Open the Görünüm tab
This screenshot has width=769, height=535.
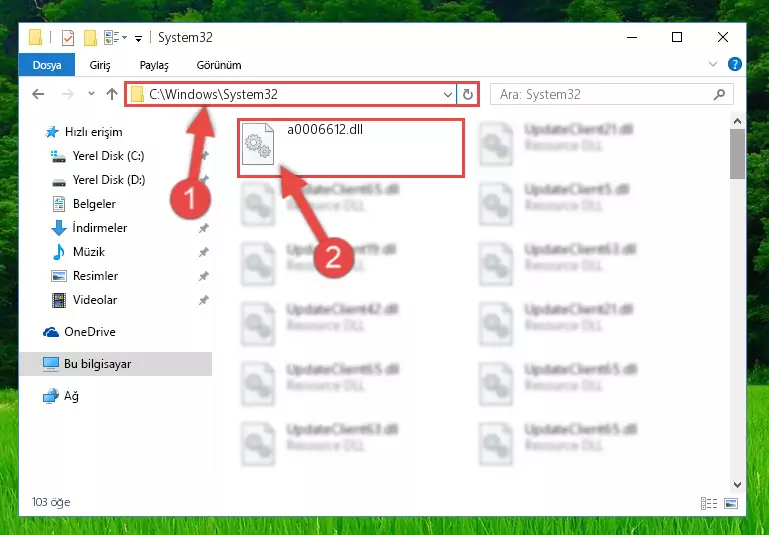(x=219, y=65)
